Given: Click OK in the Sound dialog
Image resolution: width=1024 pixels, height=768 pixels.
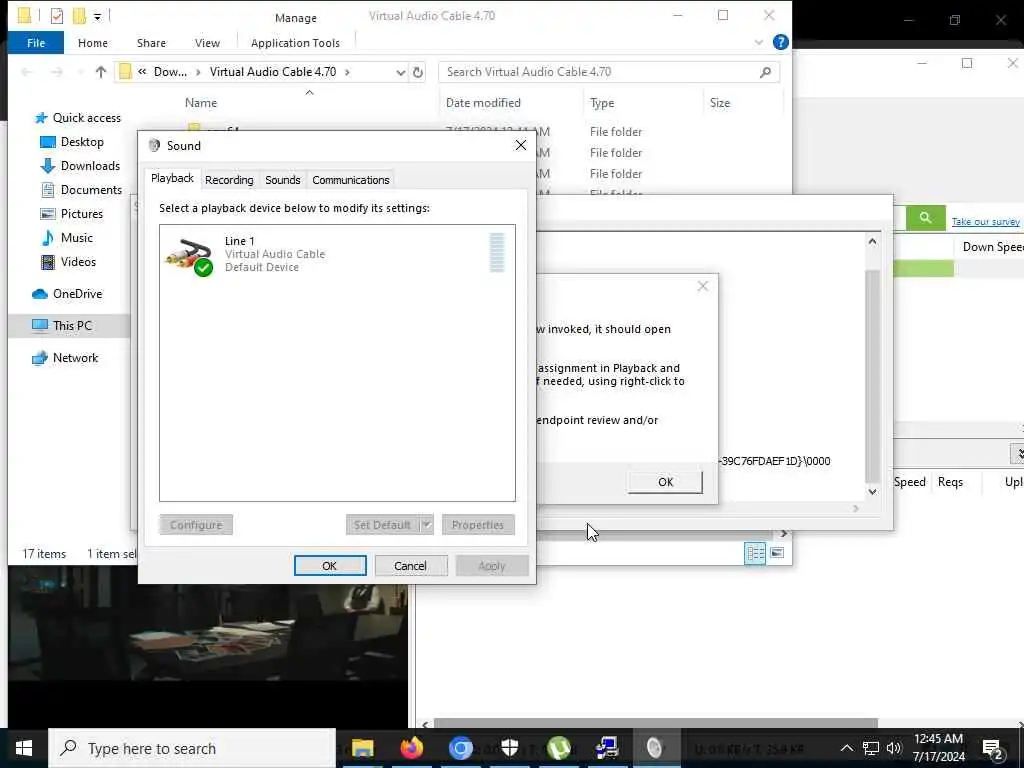Looking at the screenshot, I should click(330, 566).
